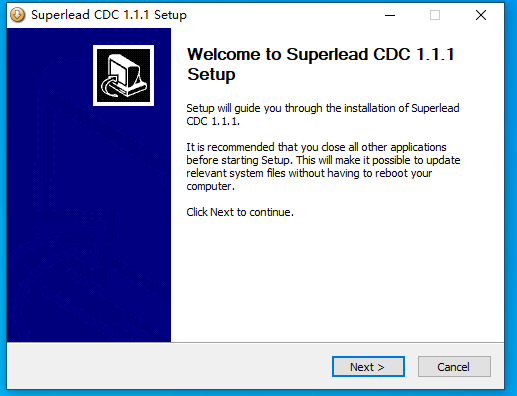Click the blue desktop background right of window
Screen dimensions: 517x396
[511, 200]
